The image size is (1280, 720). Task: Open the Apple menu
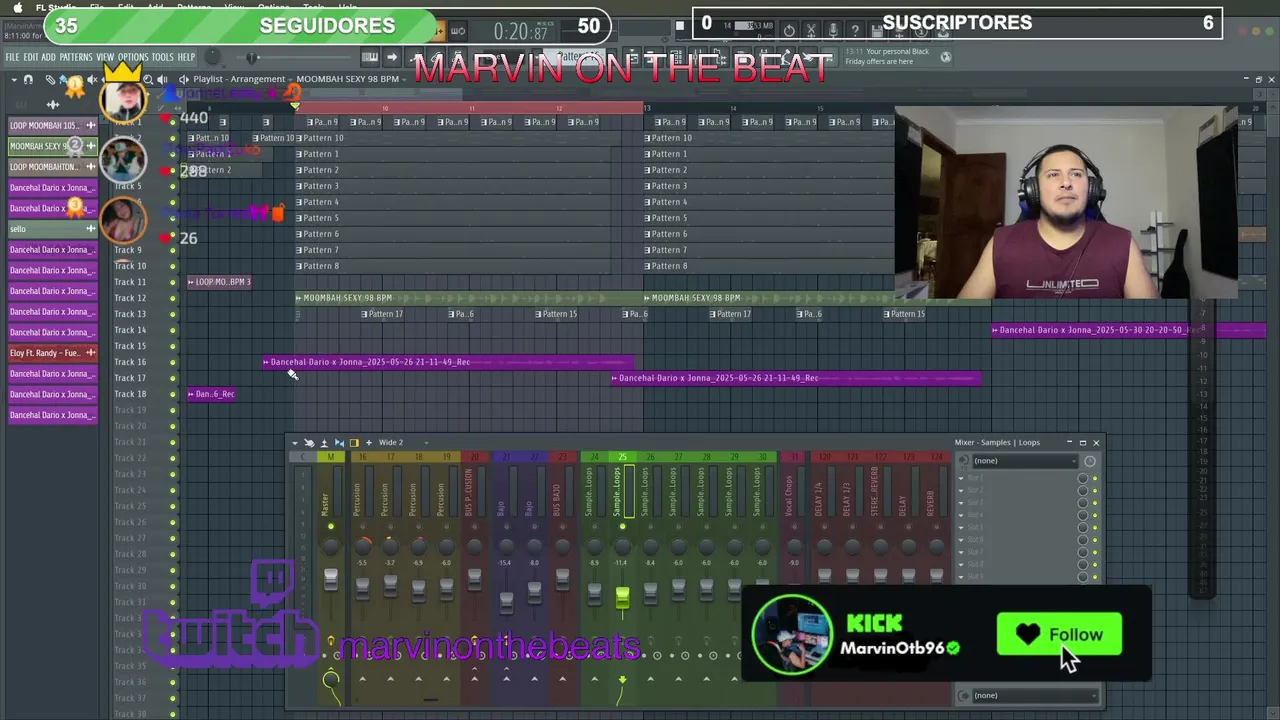(17, 7)
